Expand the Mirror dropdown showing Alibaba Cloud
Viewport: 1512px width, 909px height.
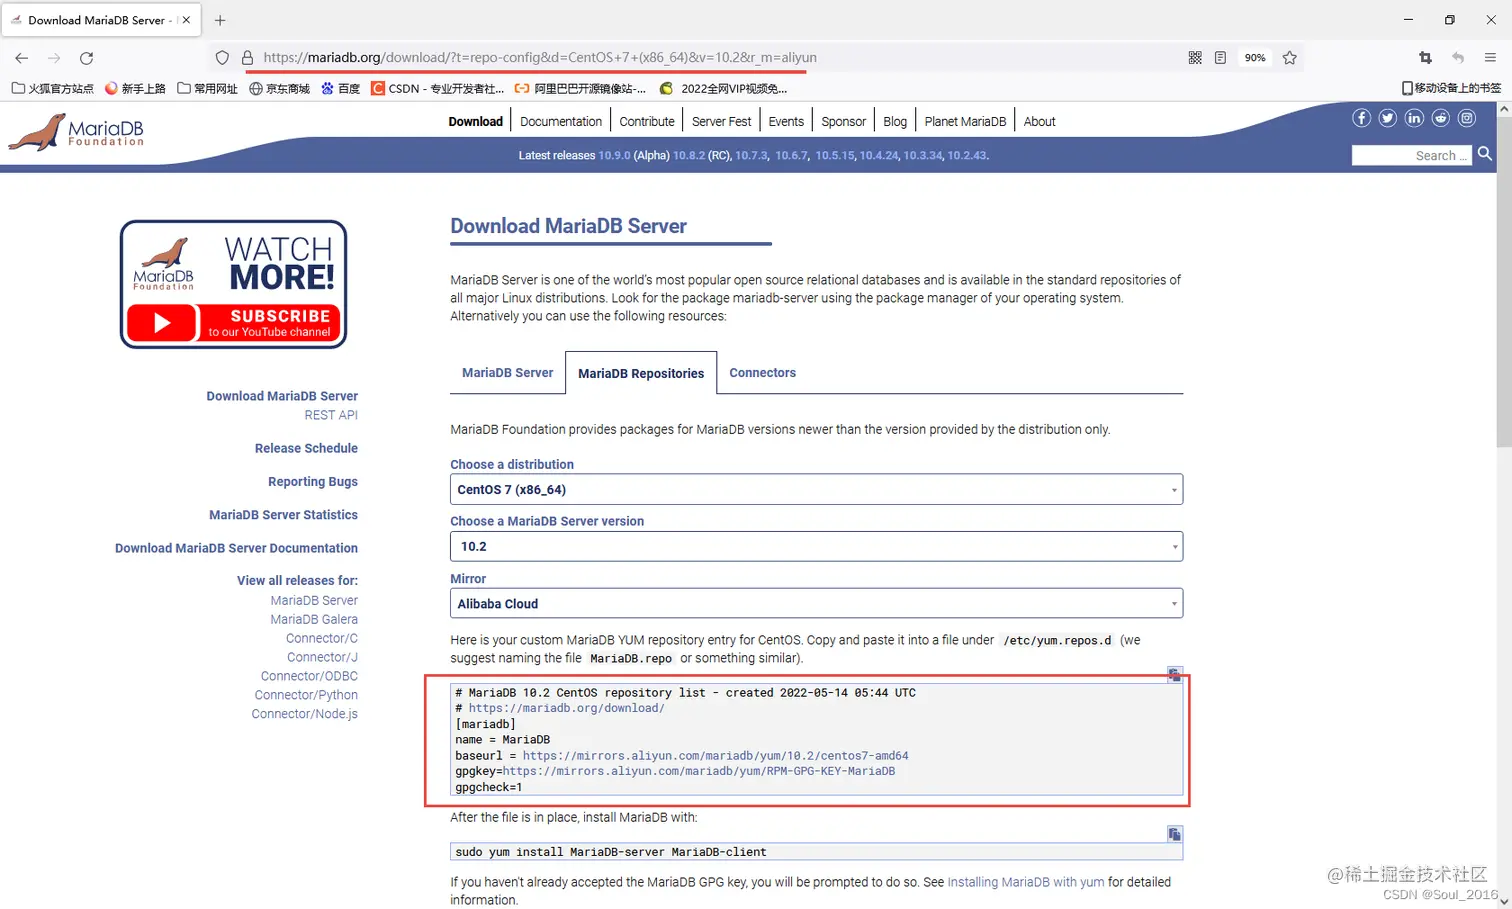click(x=816, y=603)
